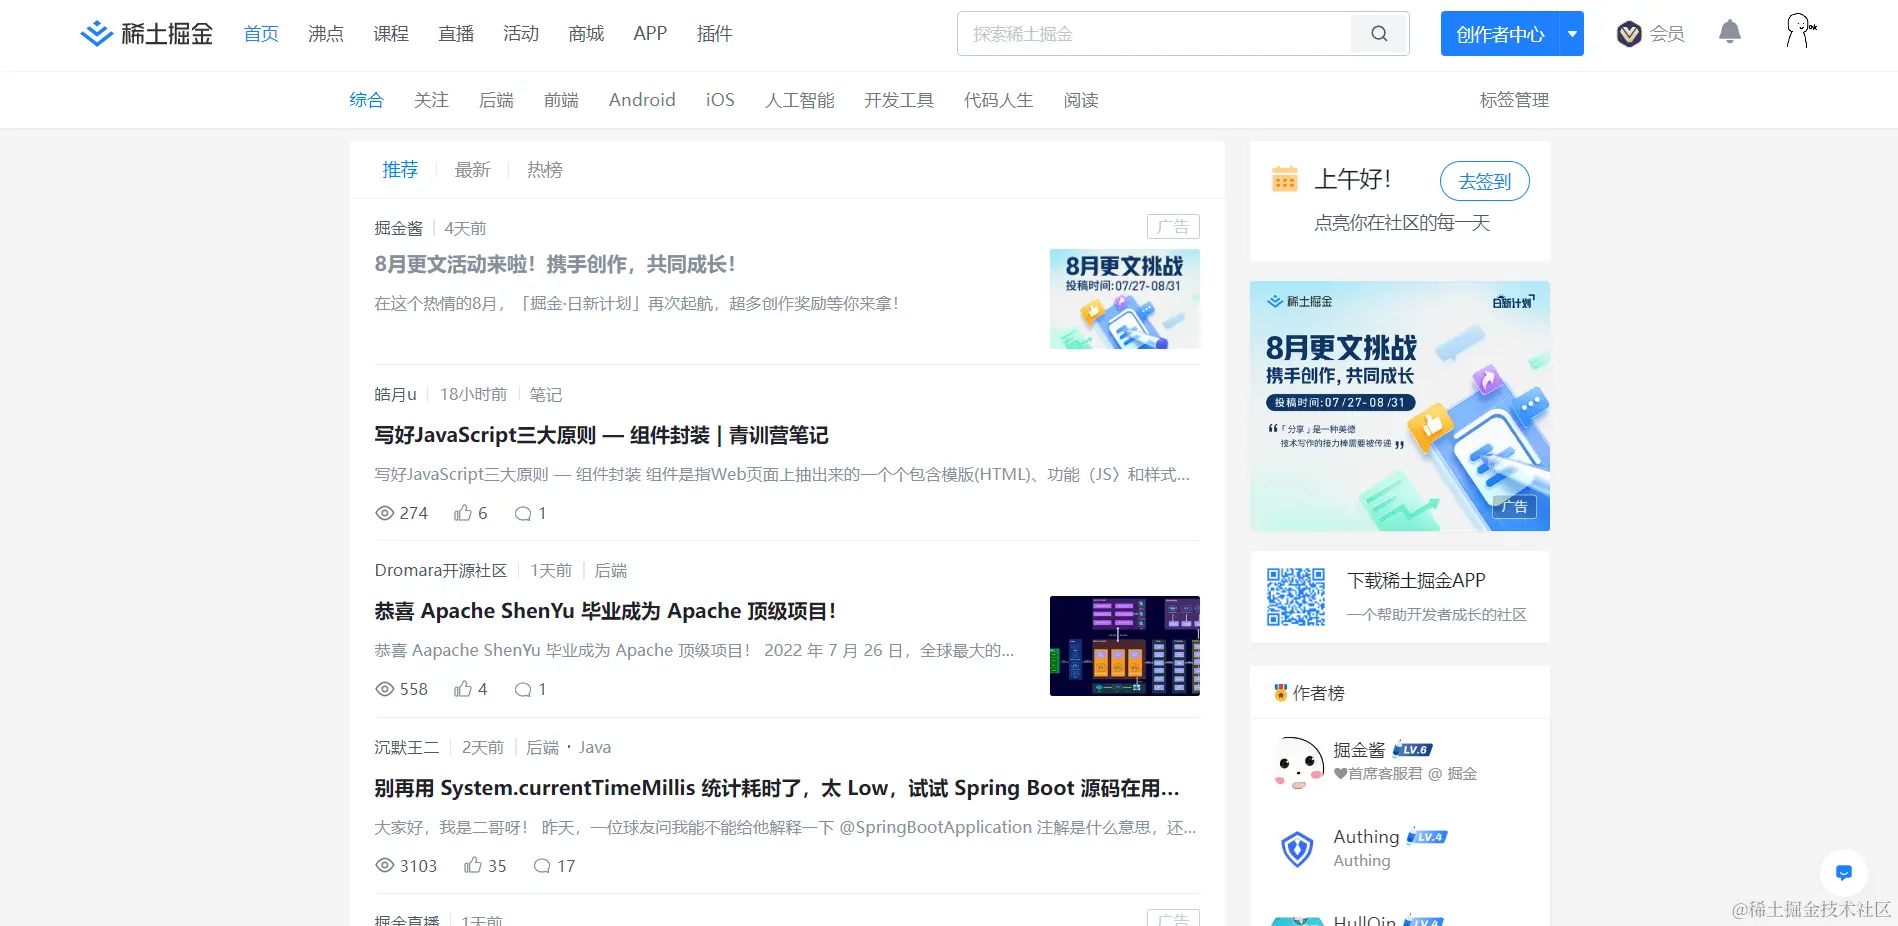This screenshot has width=1898, height=926.
Task: Open the user avatar menu
Action: click(1800, 31)
